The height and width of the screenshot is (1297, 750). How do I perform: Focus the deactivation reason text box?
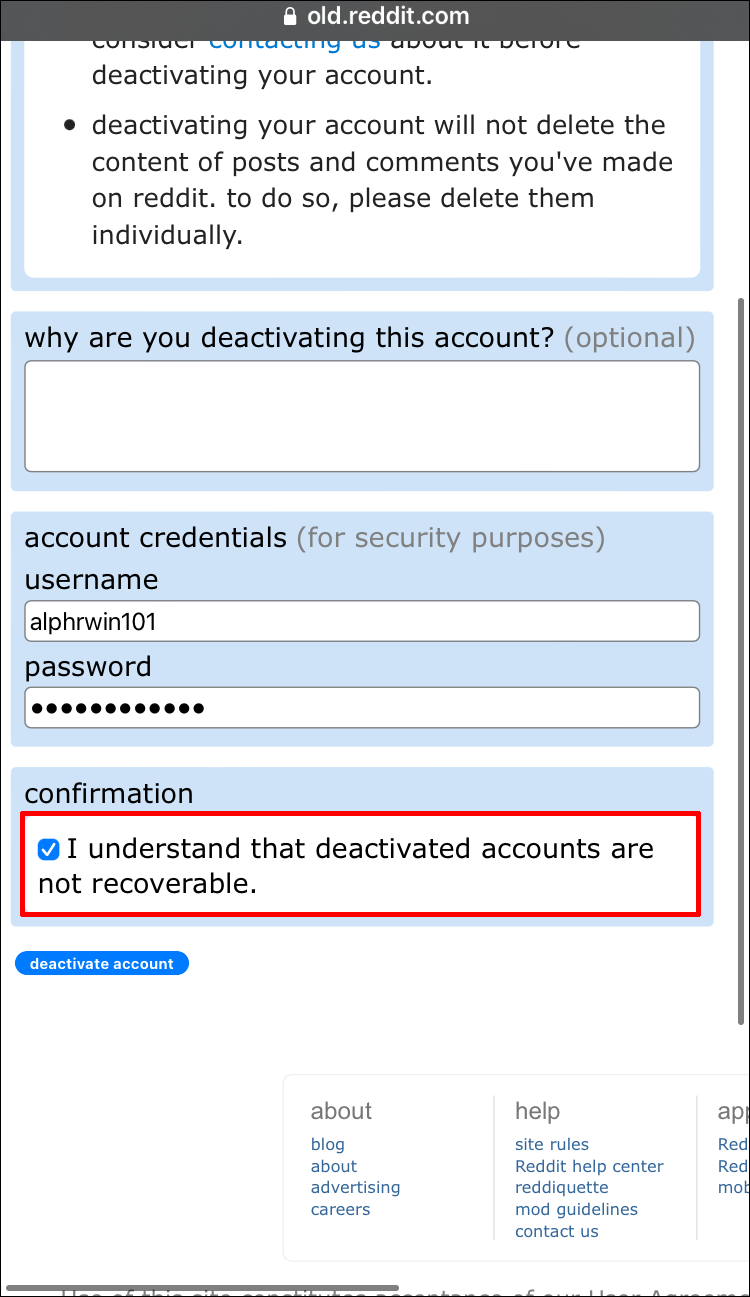(x=362, y=416)
